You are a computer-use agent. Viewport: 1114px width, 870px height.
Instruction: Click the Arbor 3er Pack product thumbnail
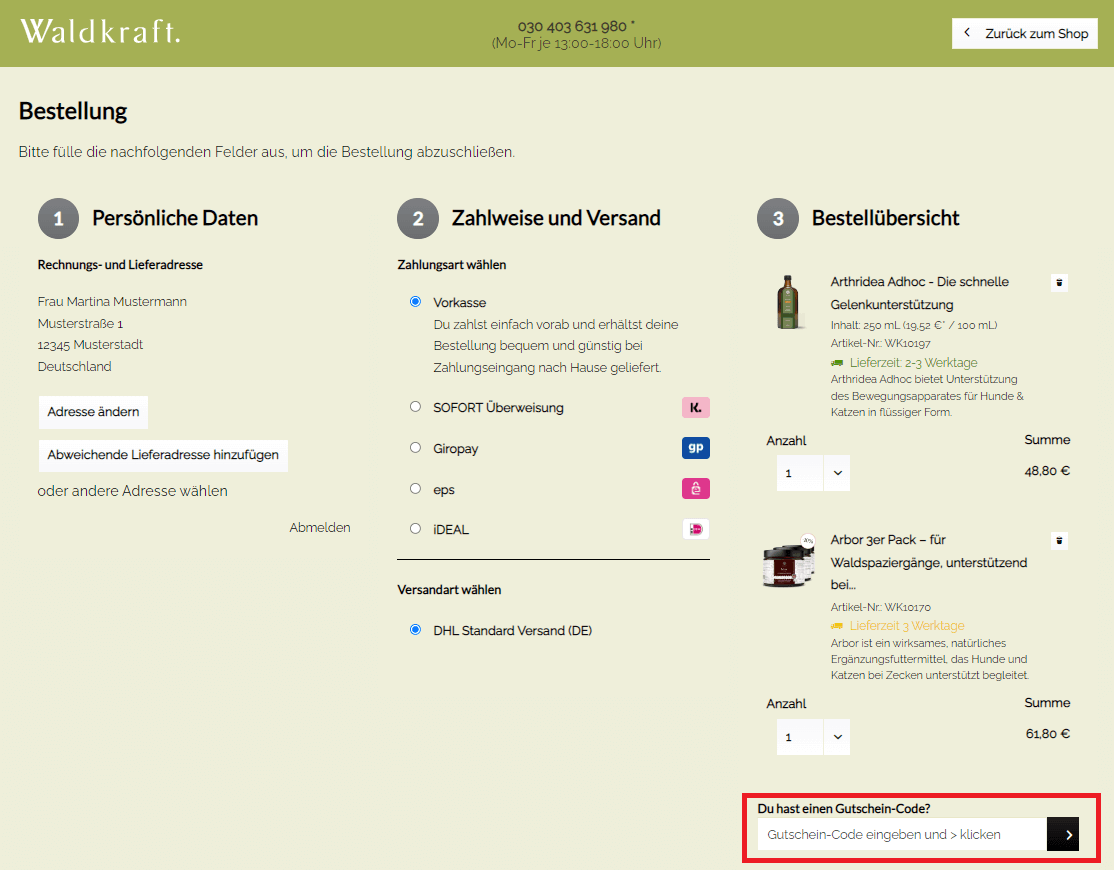point(788,561)
